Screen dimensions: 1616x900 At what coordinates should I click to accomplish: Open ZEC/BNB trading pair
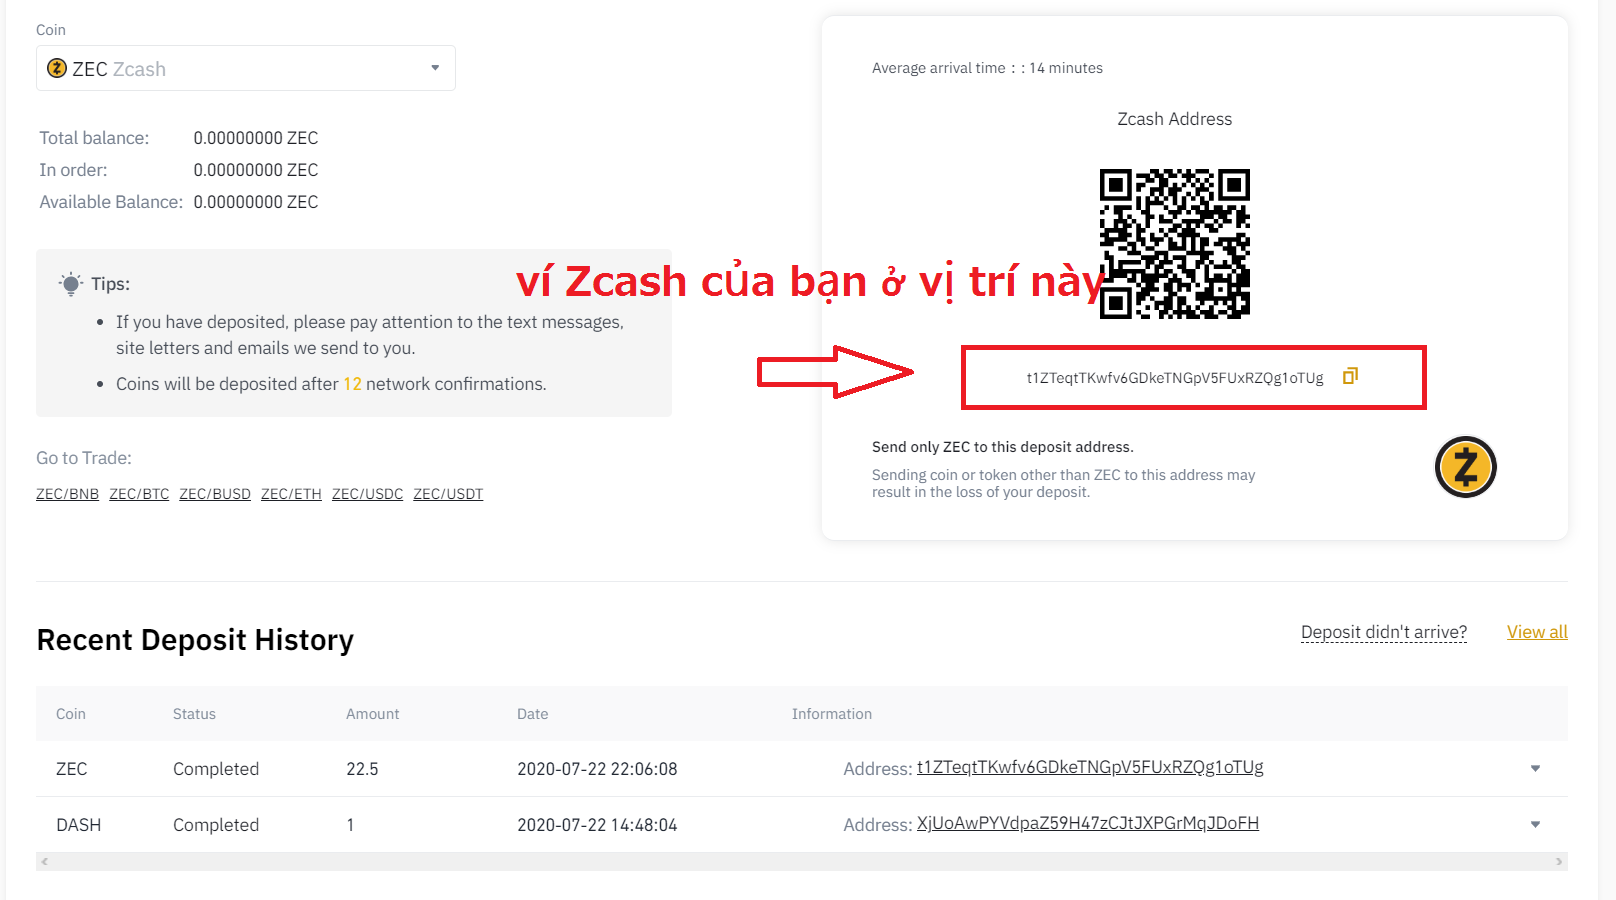click(67, 494)
